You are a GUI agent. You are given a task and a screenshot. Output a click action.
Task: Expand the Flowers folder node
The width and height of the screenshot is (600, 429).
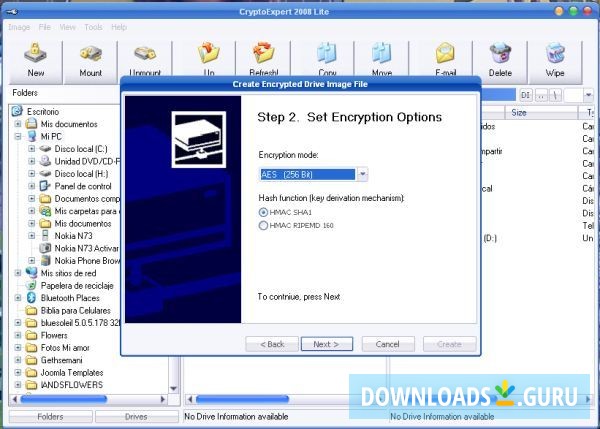[18, 335]
